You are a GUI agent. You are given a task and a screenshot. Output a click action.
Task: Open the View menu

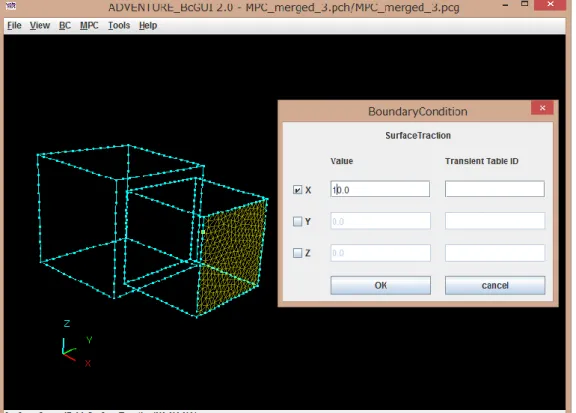[40, 25]
